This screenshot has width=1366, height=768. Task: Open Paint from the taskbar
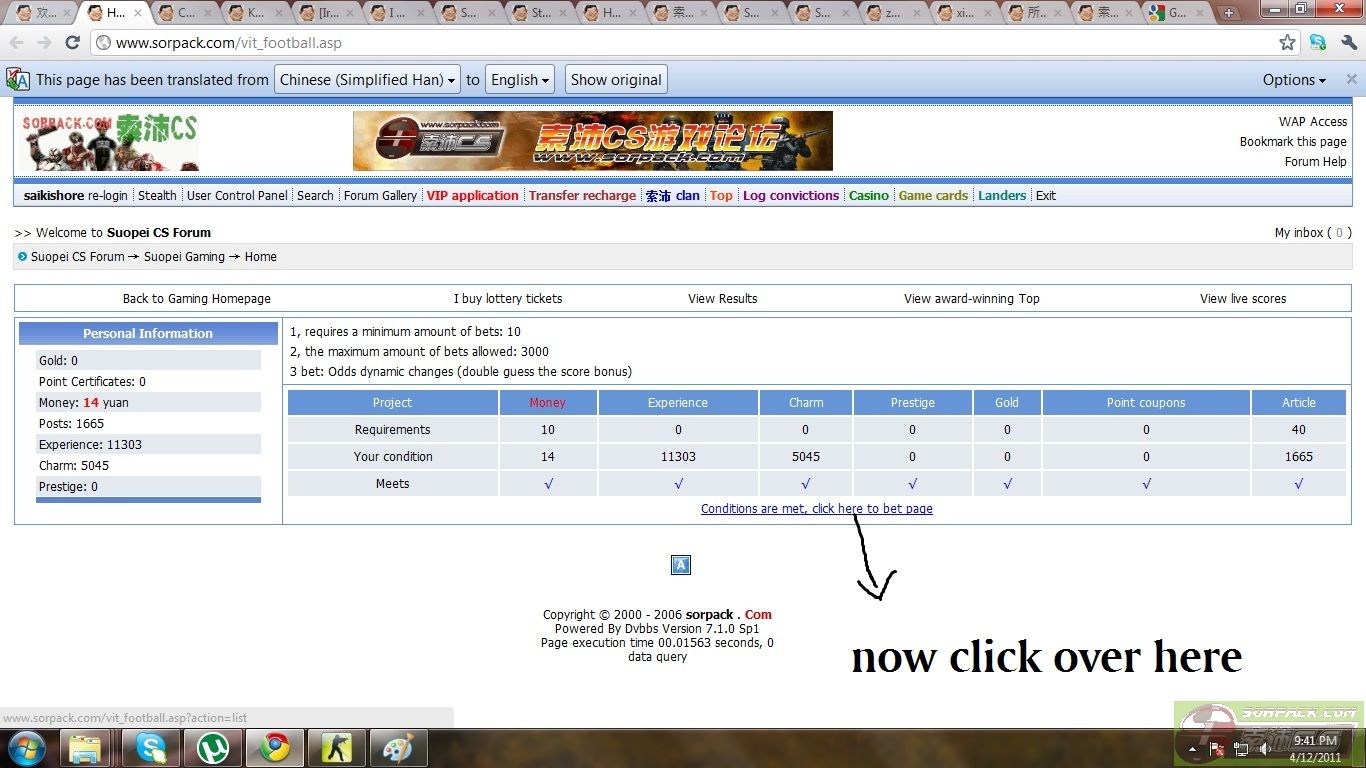pyautogui.click(x=398, y=747)
